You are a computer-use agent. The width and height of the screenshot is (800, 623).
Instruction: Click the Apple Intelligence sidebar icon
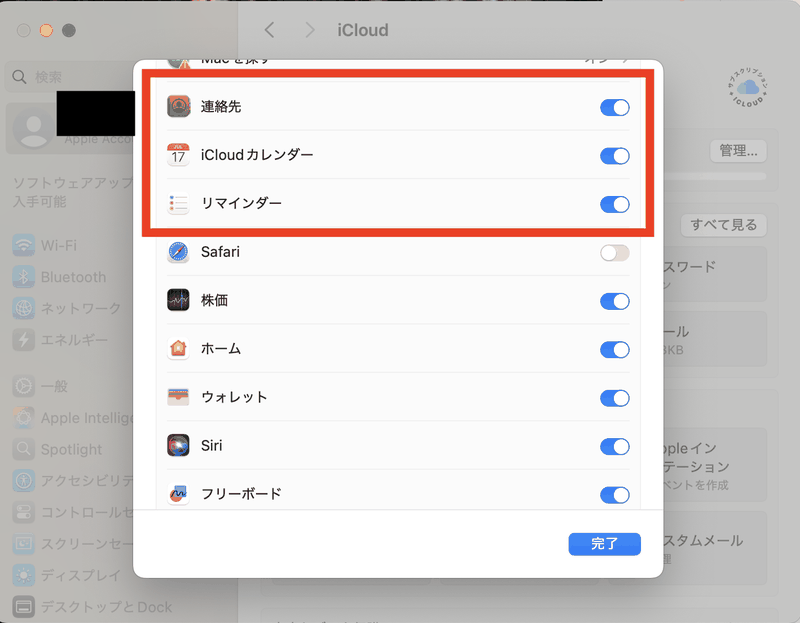tap(23, 418)
